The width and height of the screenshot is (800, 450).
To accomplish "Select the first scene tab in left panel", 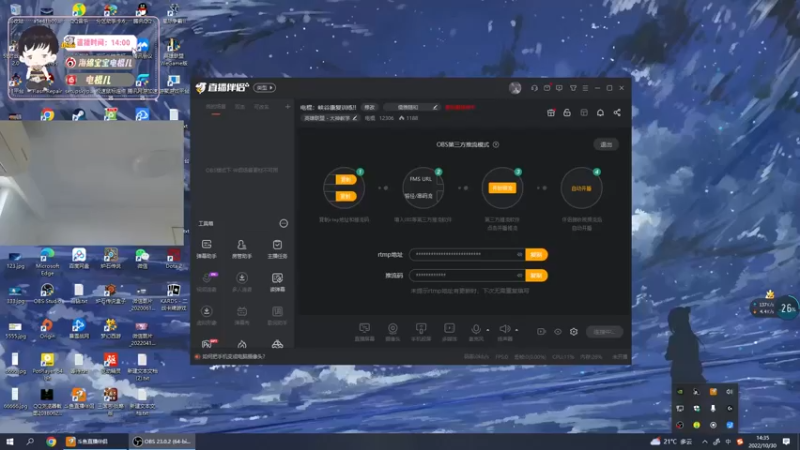I will pyautogui.click(x=216, y=107).
